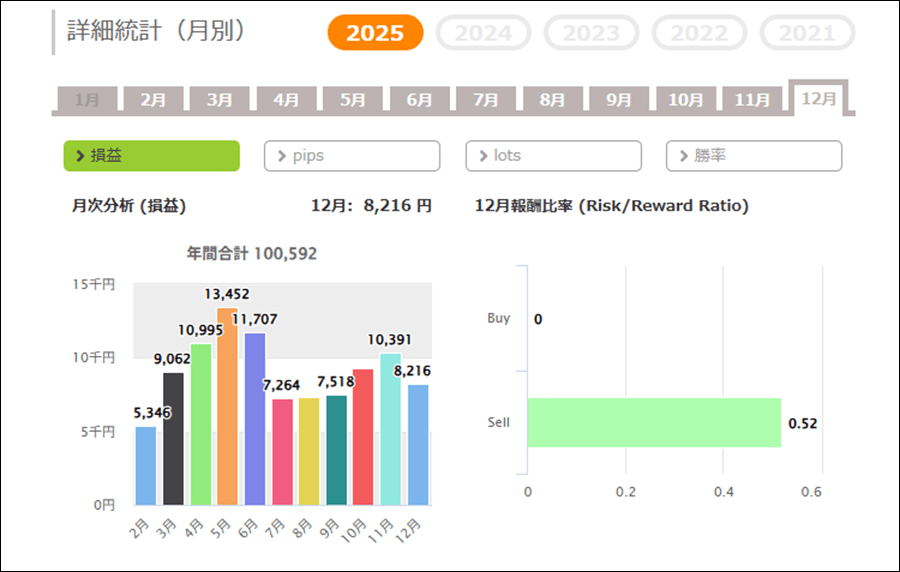This screenshot has height=572, width=900.
Task: Go to the 11月 tab
Action: pyautogui.click(x=752, y=99)
